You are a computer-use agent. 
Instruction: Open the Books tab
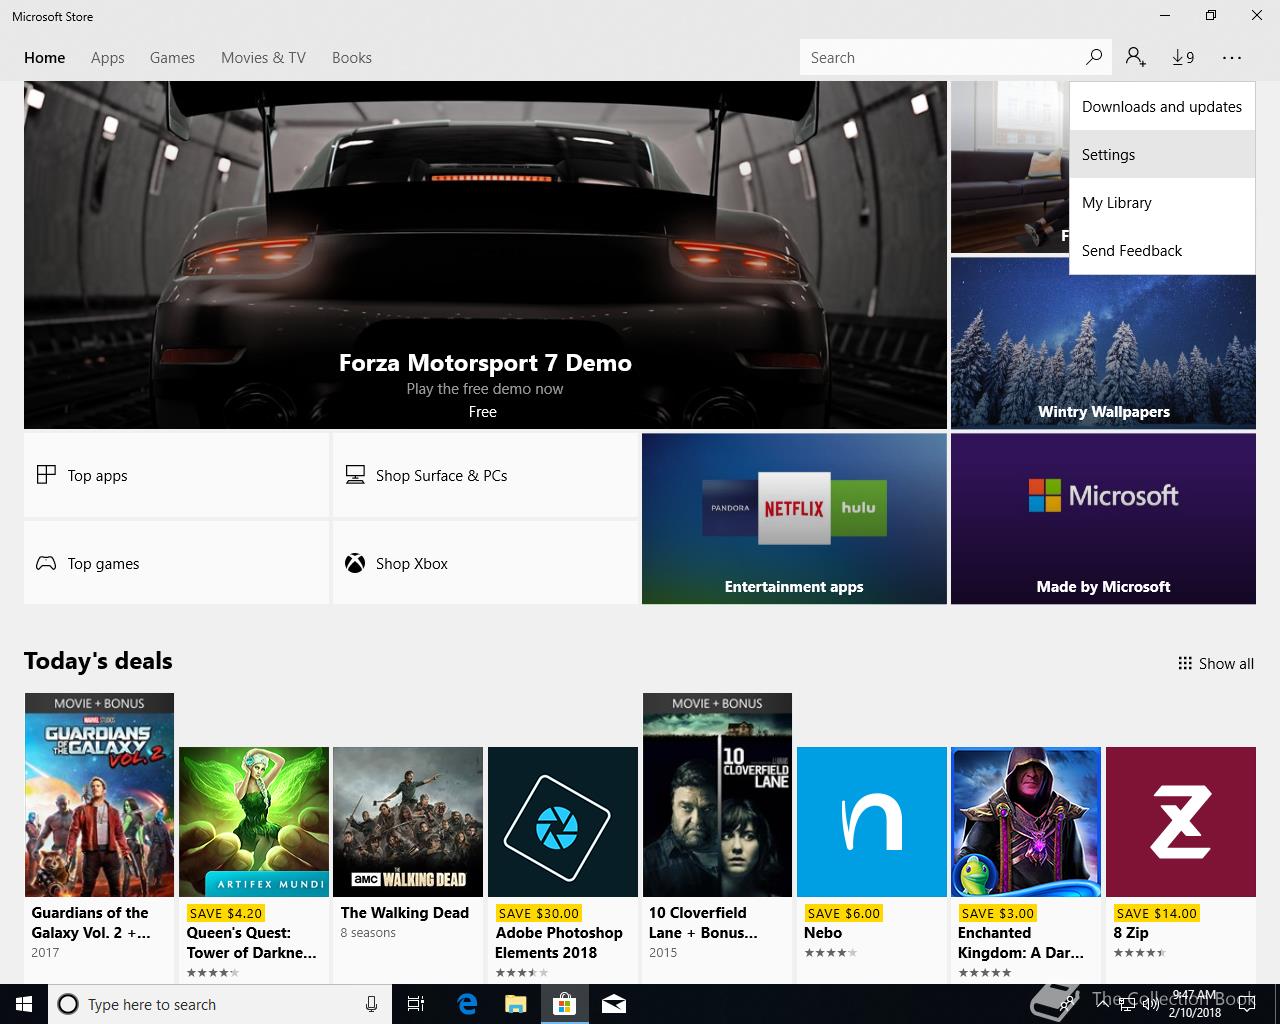click(x=352, y=57)
